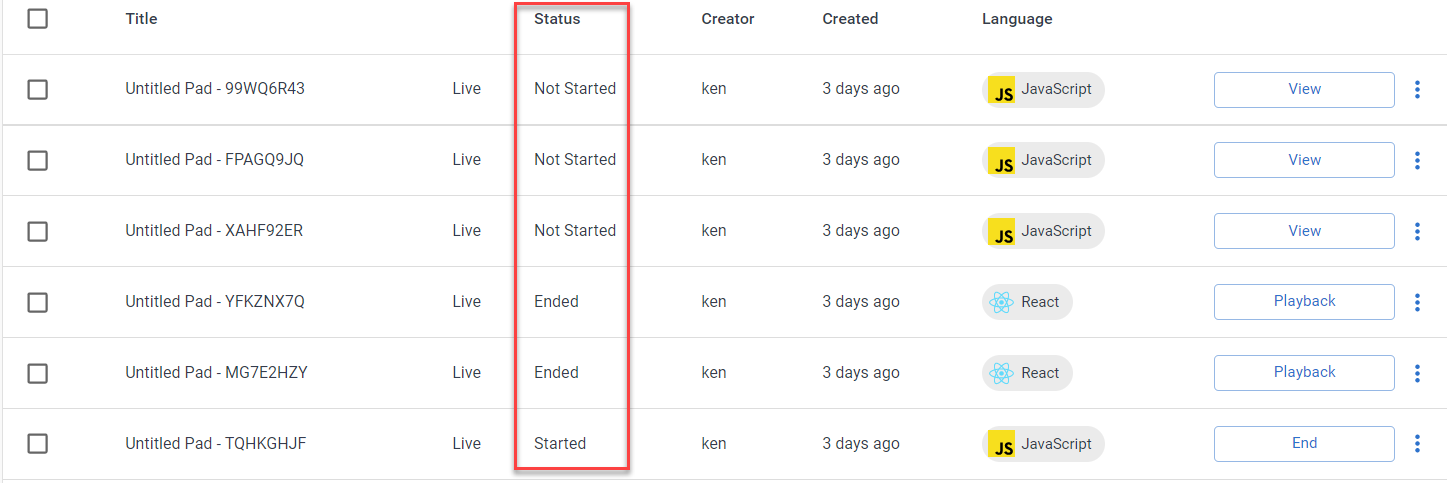
Task: Click the React icon for pad MG7E2HZY
Action: coord(1000,373)
